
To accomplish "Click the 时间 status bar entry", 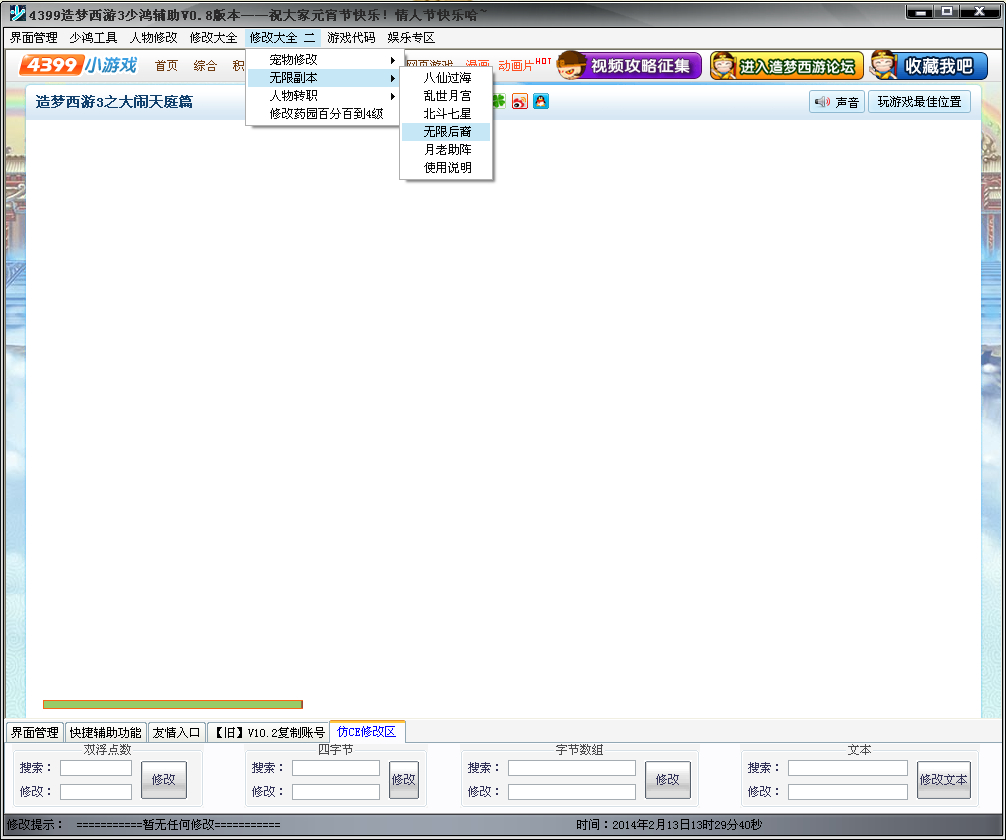I will (x=669, y=825).
